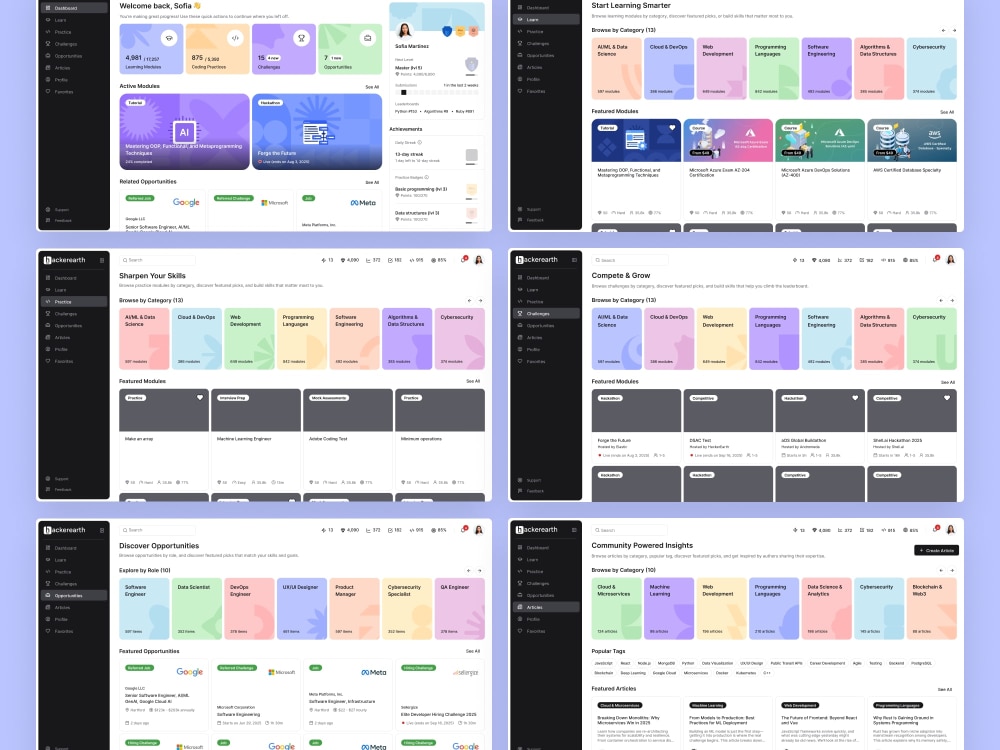Click the blue shield badge on Sofia's profile card
1000x750 pixels.
coord(447,31)
